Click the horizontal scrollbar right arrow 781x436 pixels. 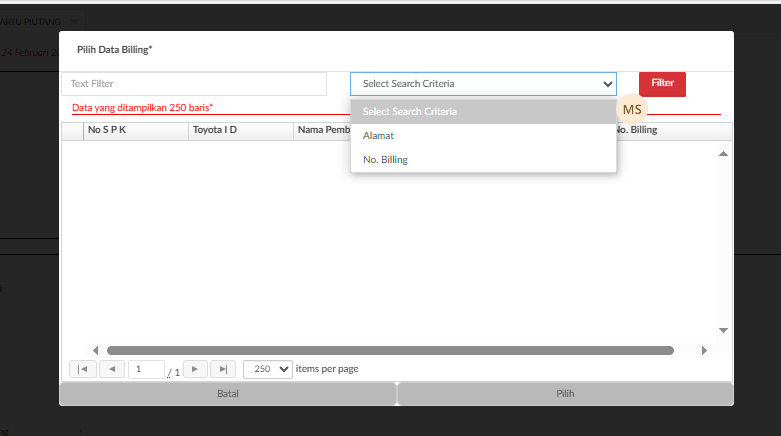704,350
